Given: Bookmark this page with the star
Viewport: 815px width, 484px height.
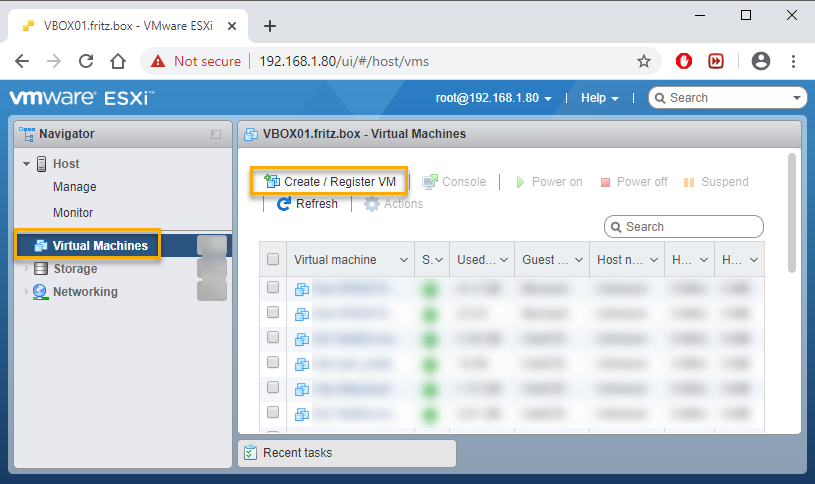Looking at the screenshot, I should pos(643,61).
